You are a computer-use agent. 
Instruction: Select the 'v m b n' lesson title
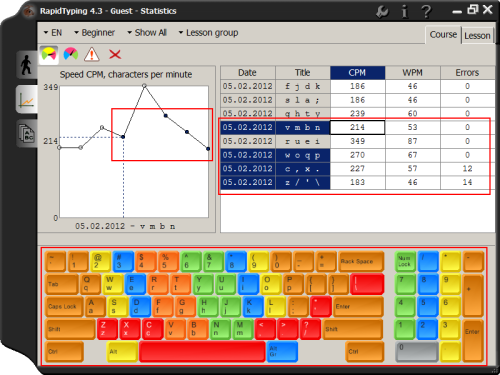(303, 127)
